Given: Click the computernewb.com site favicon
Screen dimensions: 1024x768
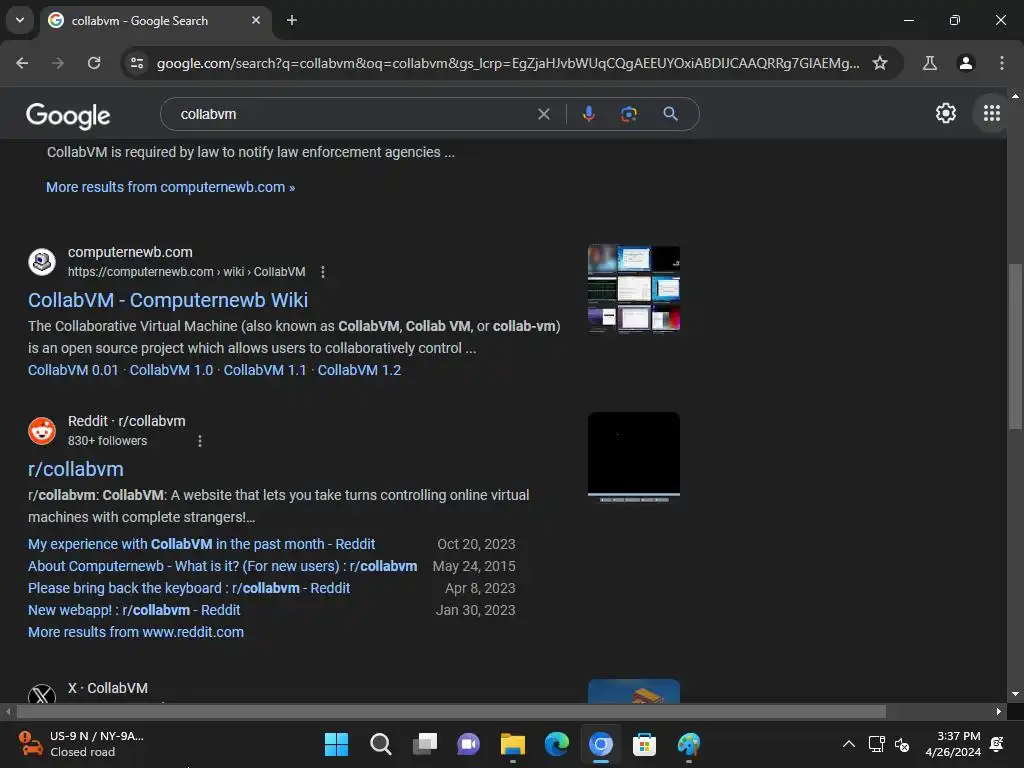Looking at the screenshot, I should pyautogui.click(x=42, y=262).
